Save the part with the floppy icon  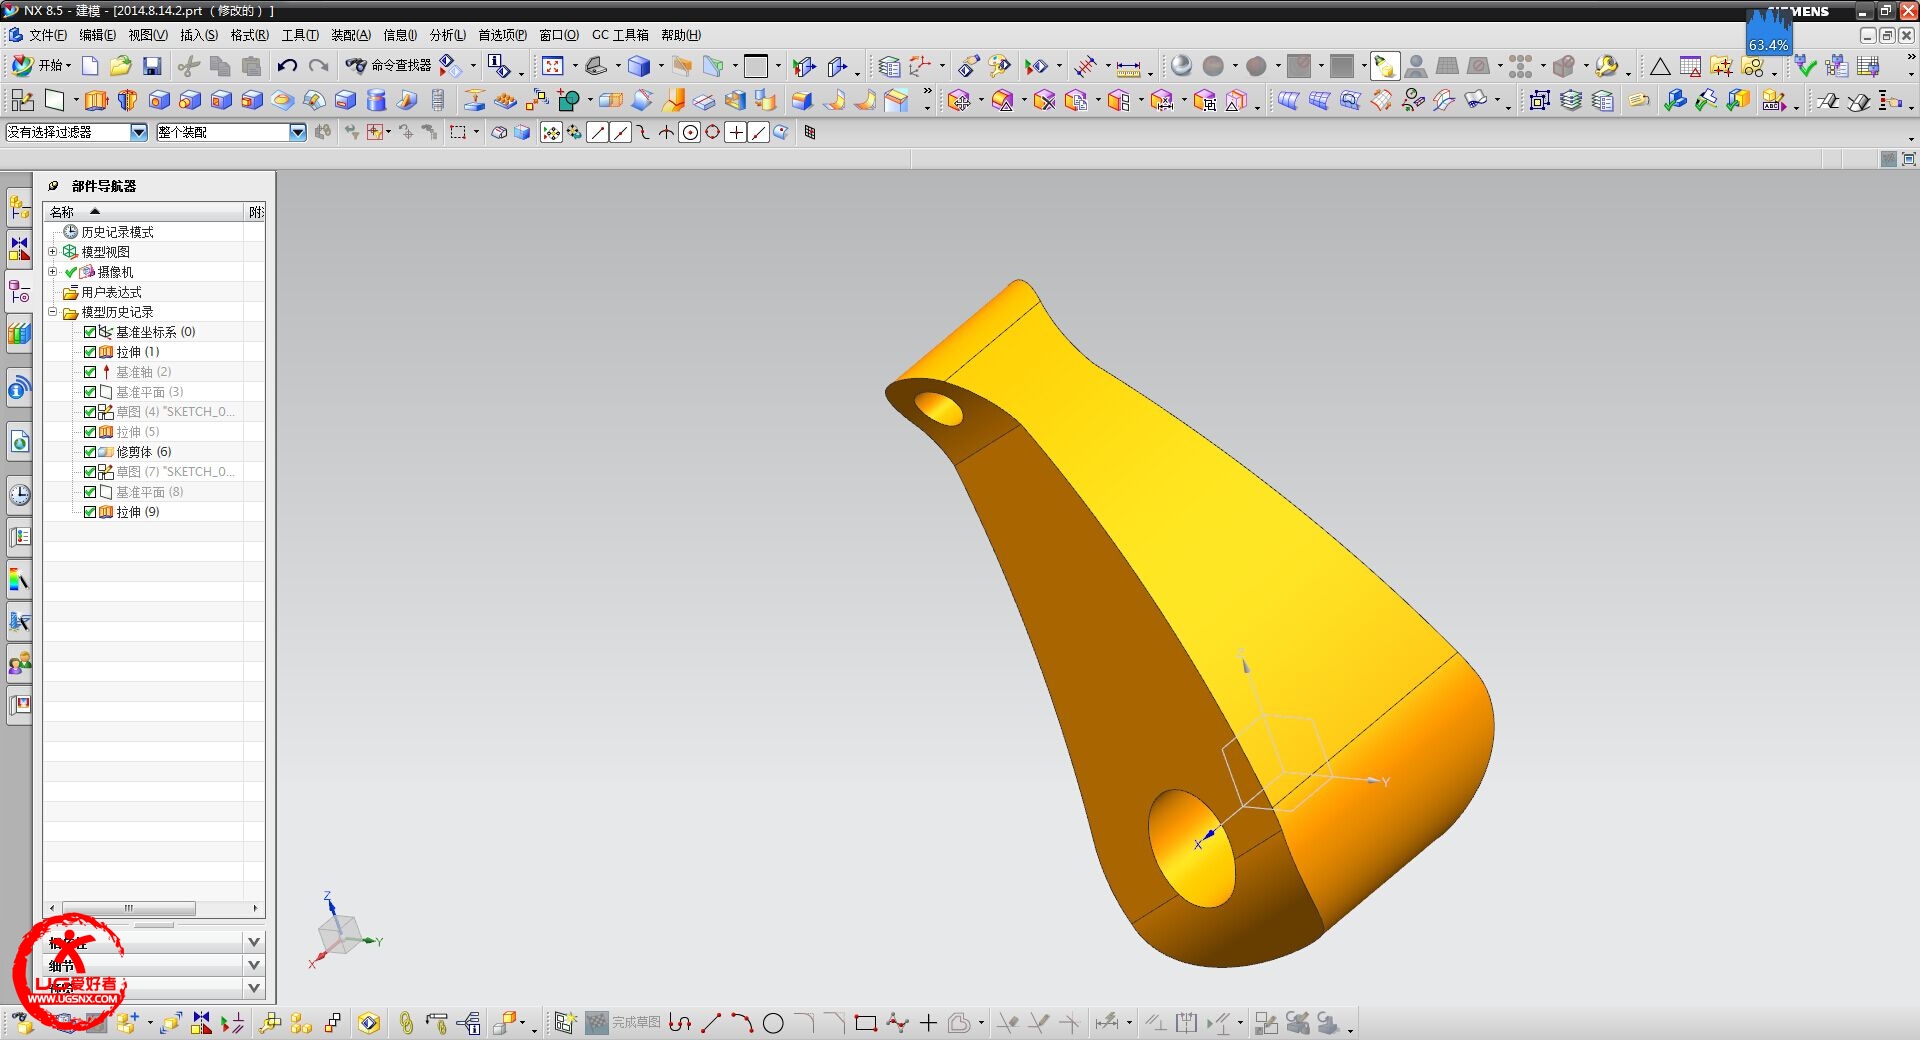pyautogui.click(x=152, y=66)
